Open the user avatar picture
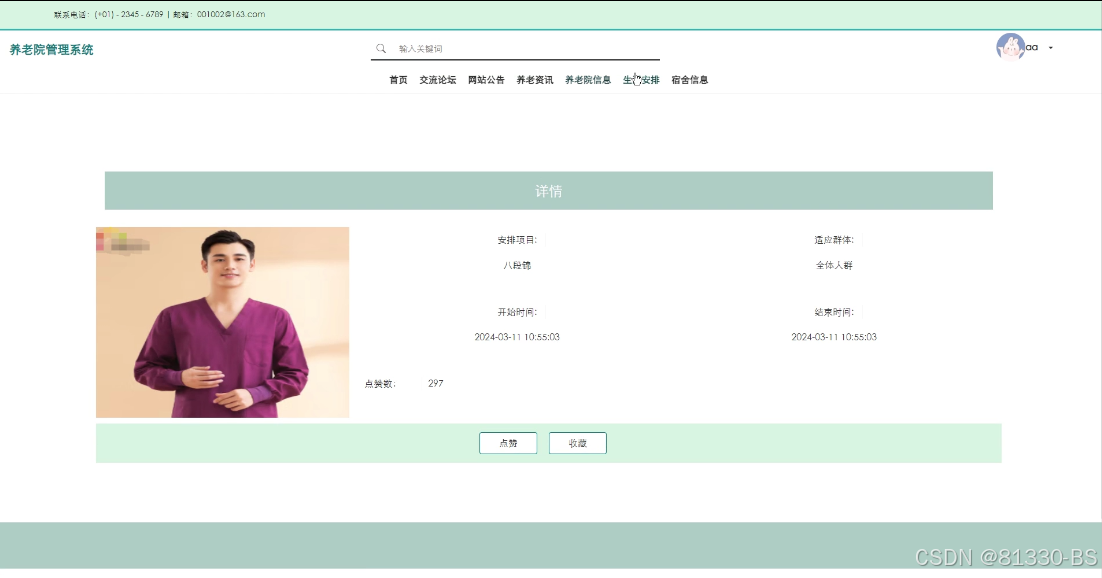This screenshot has width=1102, height=578. [x=1010, y=47]
